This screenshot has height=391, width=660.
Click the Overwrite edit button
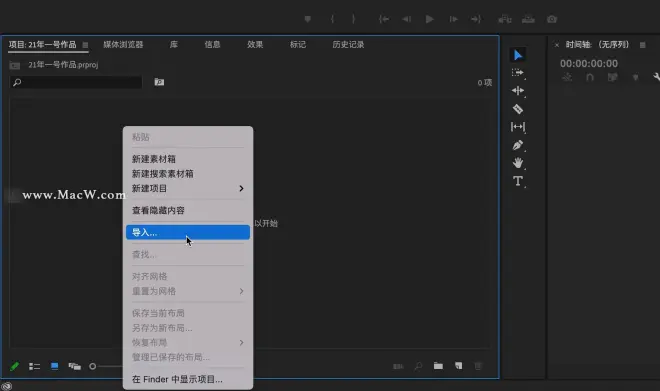(x=528, y=19)
